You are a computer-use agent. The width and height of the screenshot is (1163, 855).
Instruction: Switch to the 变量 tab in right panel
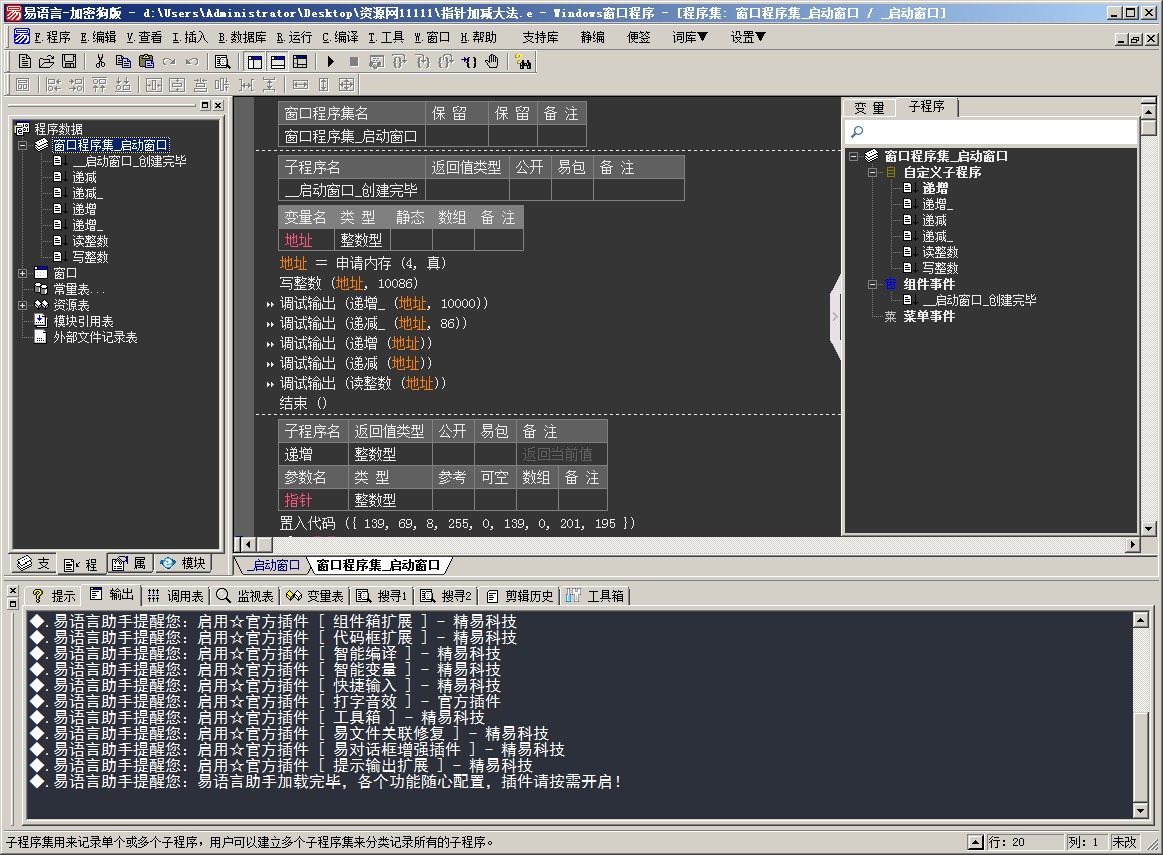(x=869, y=108)
